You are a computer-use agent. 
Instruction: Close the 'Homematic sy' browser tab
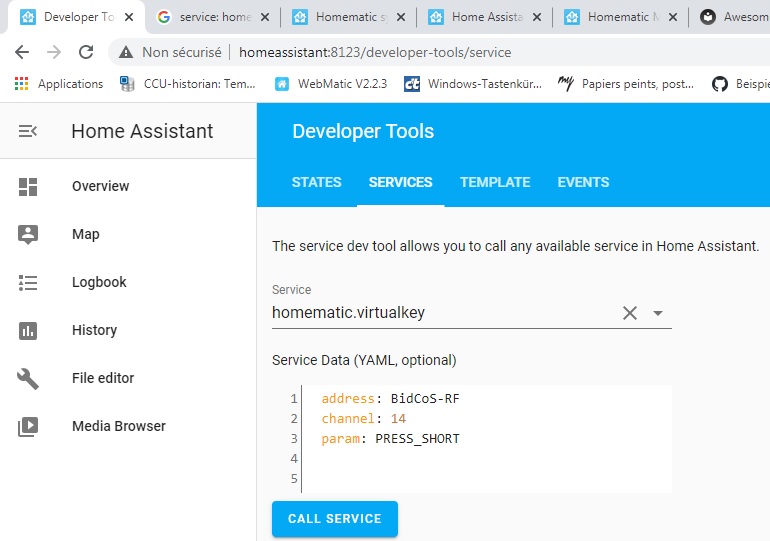coord(401,17)
